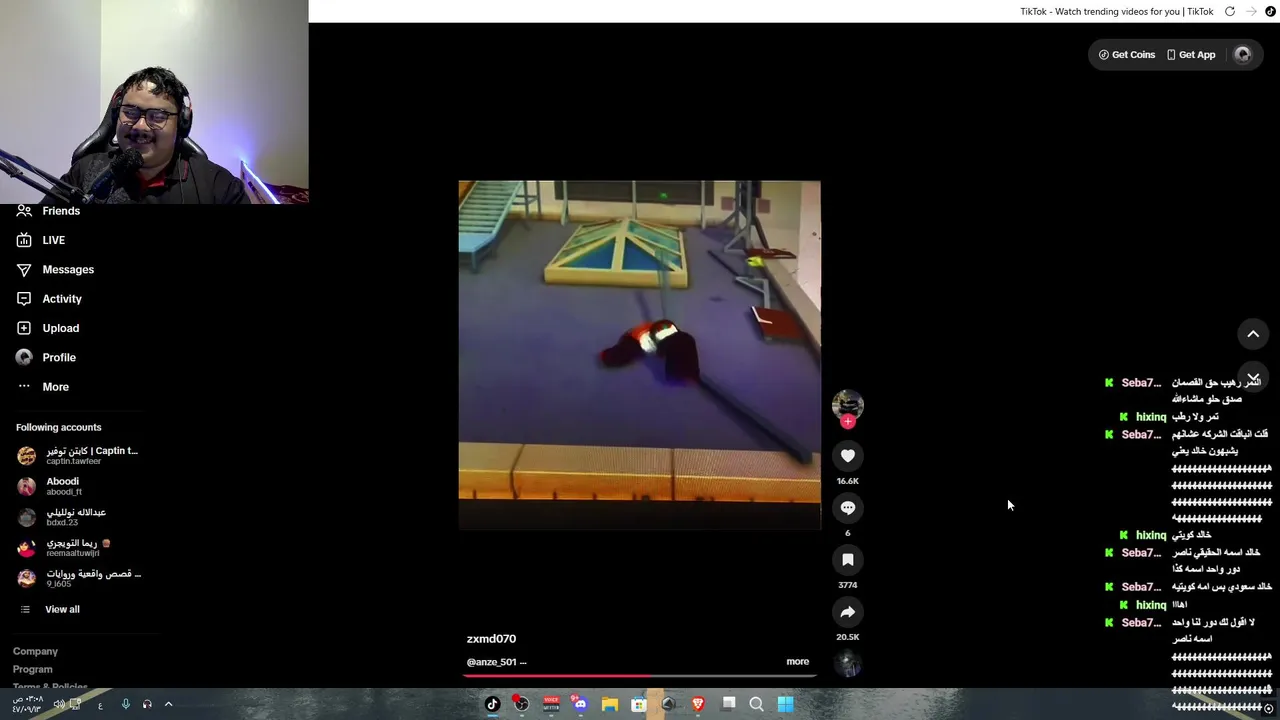Viewport: 1280px width, 720px height.
Task: Open the zxmd070 username link
Action: (491, 639)
